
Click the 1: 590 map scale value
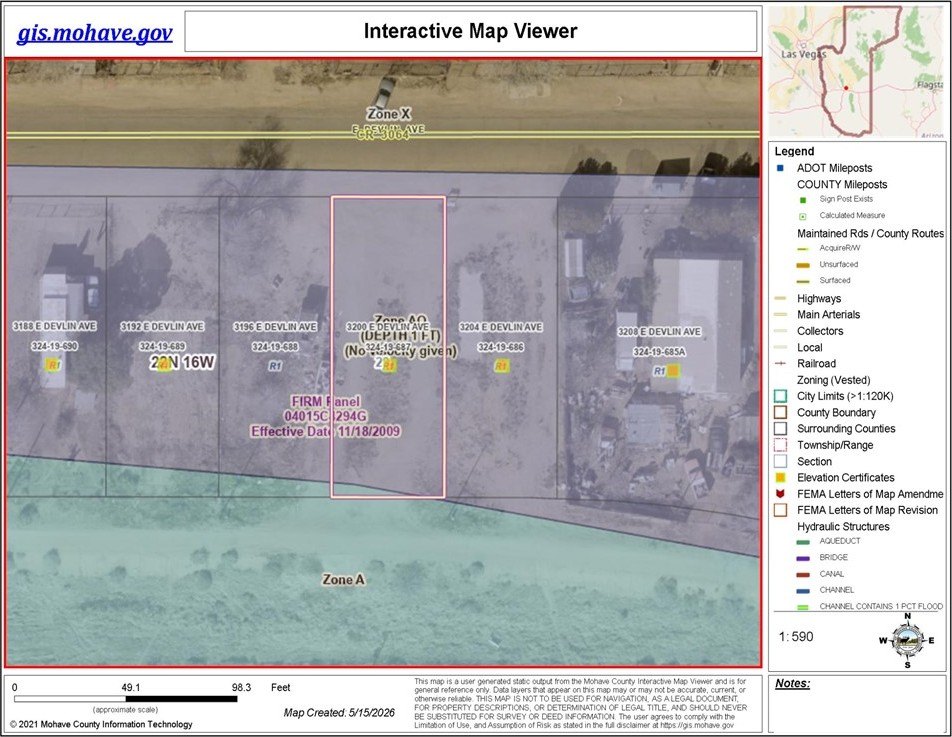pyautogui.click(x=796, y=637)
